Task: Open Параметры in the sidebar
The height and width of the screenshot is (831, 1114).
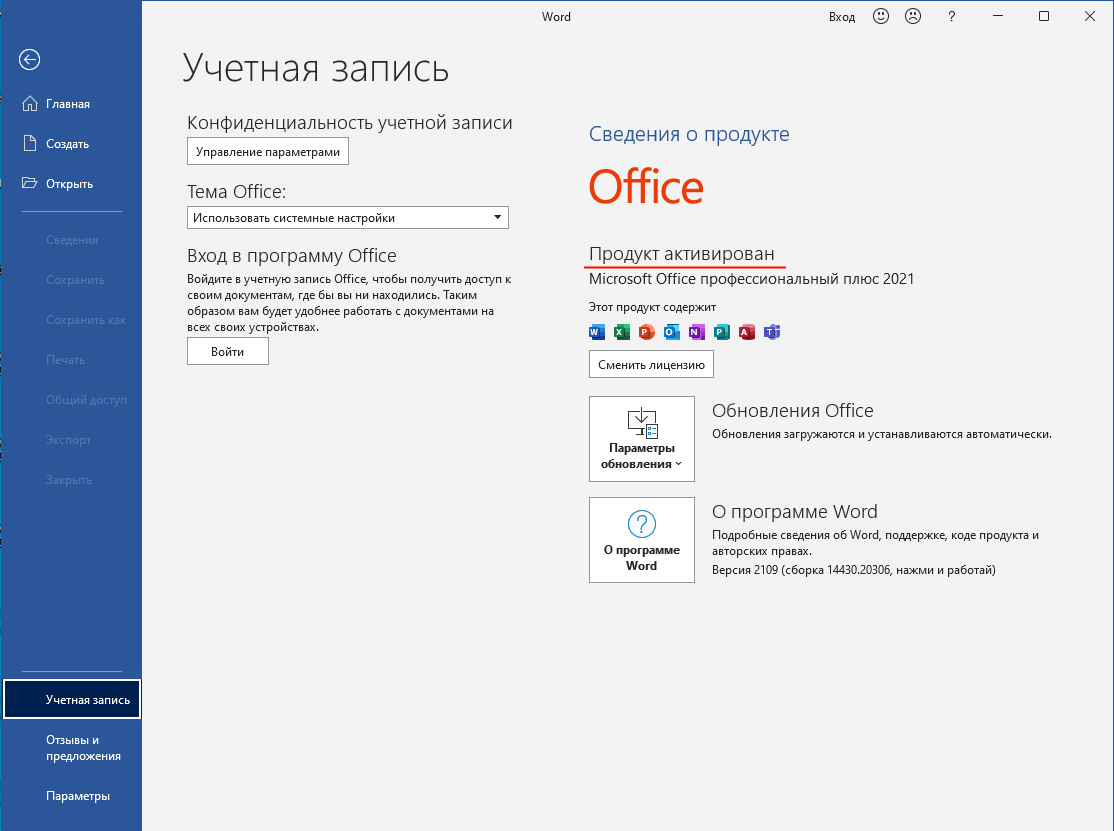Action: point(72,796)
